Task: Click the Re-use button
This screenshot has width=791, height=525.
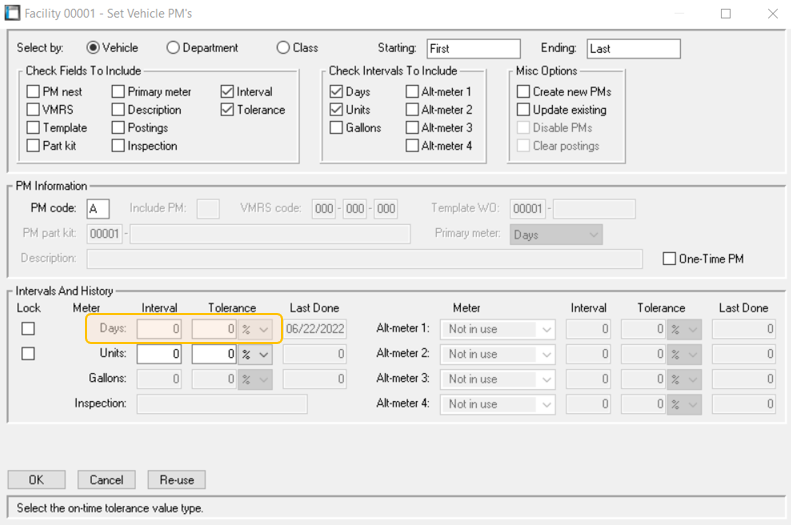Action: [176, 480]
